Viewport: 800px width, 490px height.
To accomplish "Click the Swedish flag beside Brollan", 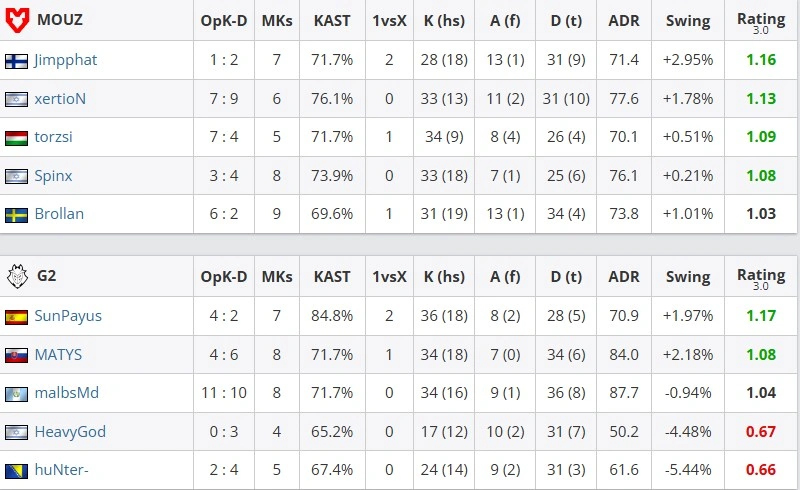I will tap(16, 215).
